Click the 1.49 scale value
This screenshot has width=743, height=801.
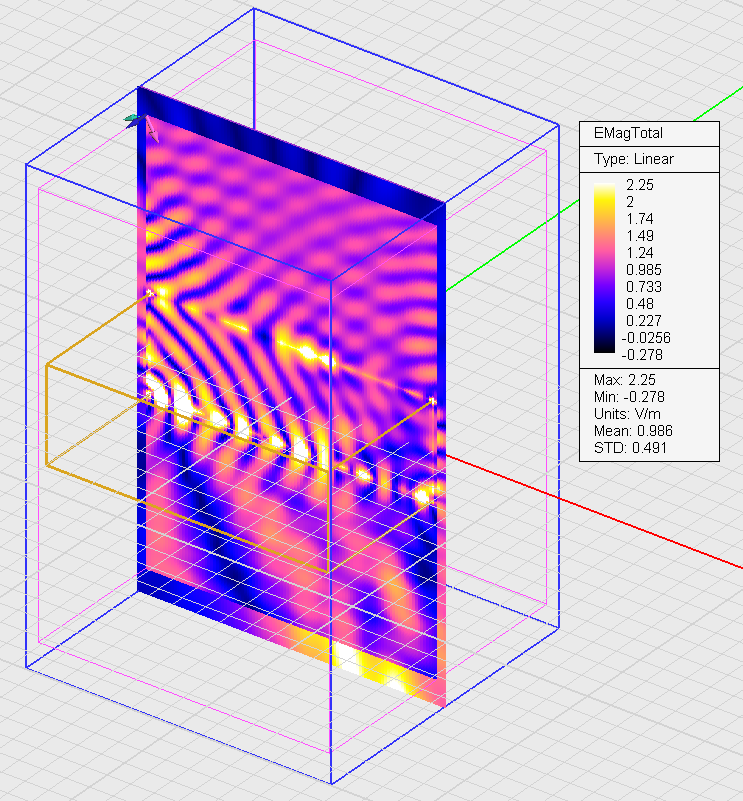point(640,235)
